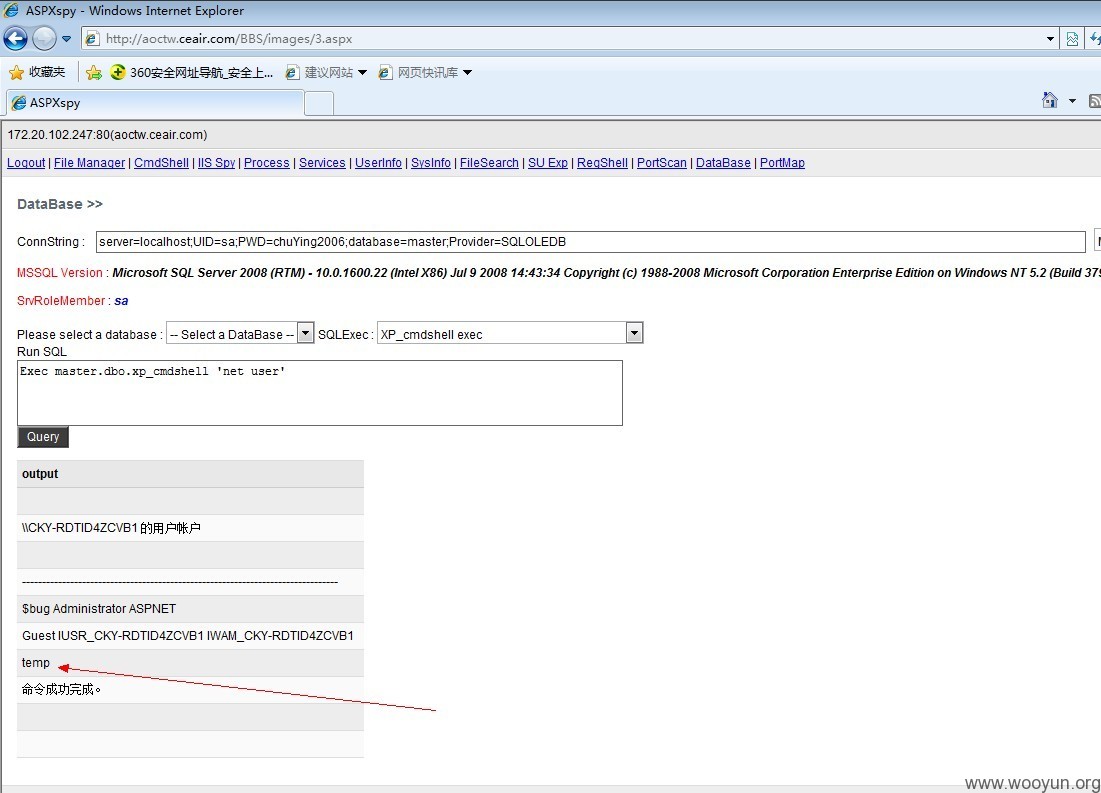
Task: Click the Favorites star icon
Action: point(16,72)
